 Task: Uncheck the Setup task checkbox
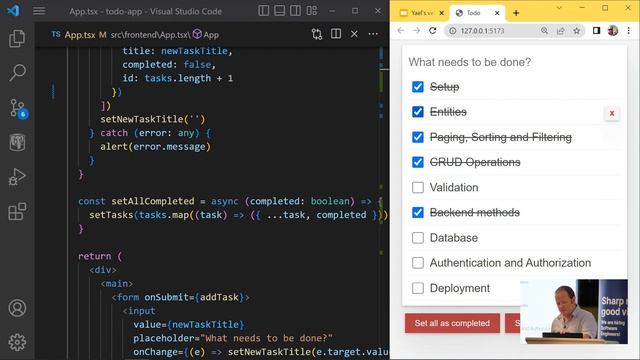pyautogui.click(x=418, y=87)
